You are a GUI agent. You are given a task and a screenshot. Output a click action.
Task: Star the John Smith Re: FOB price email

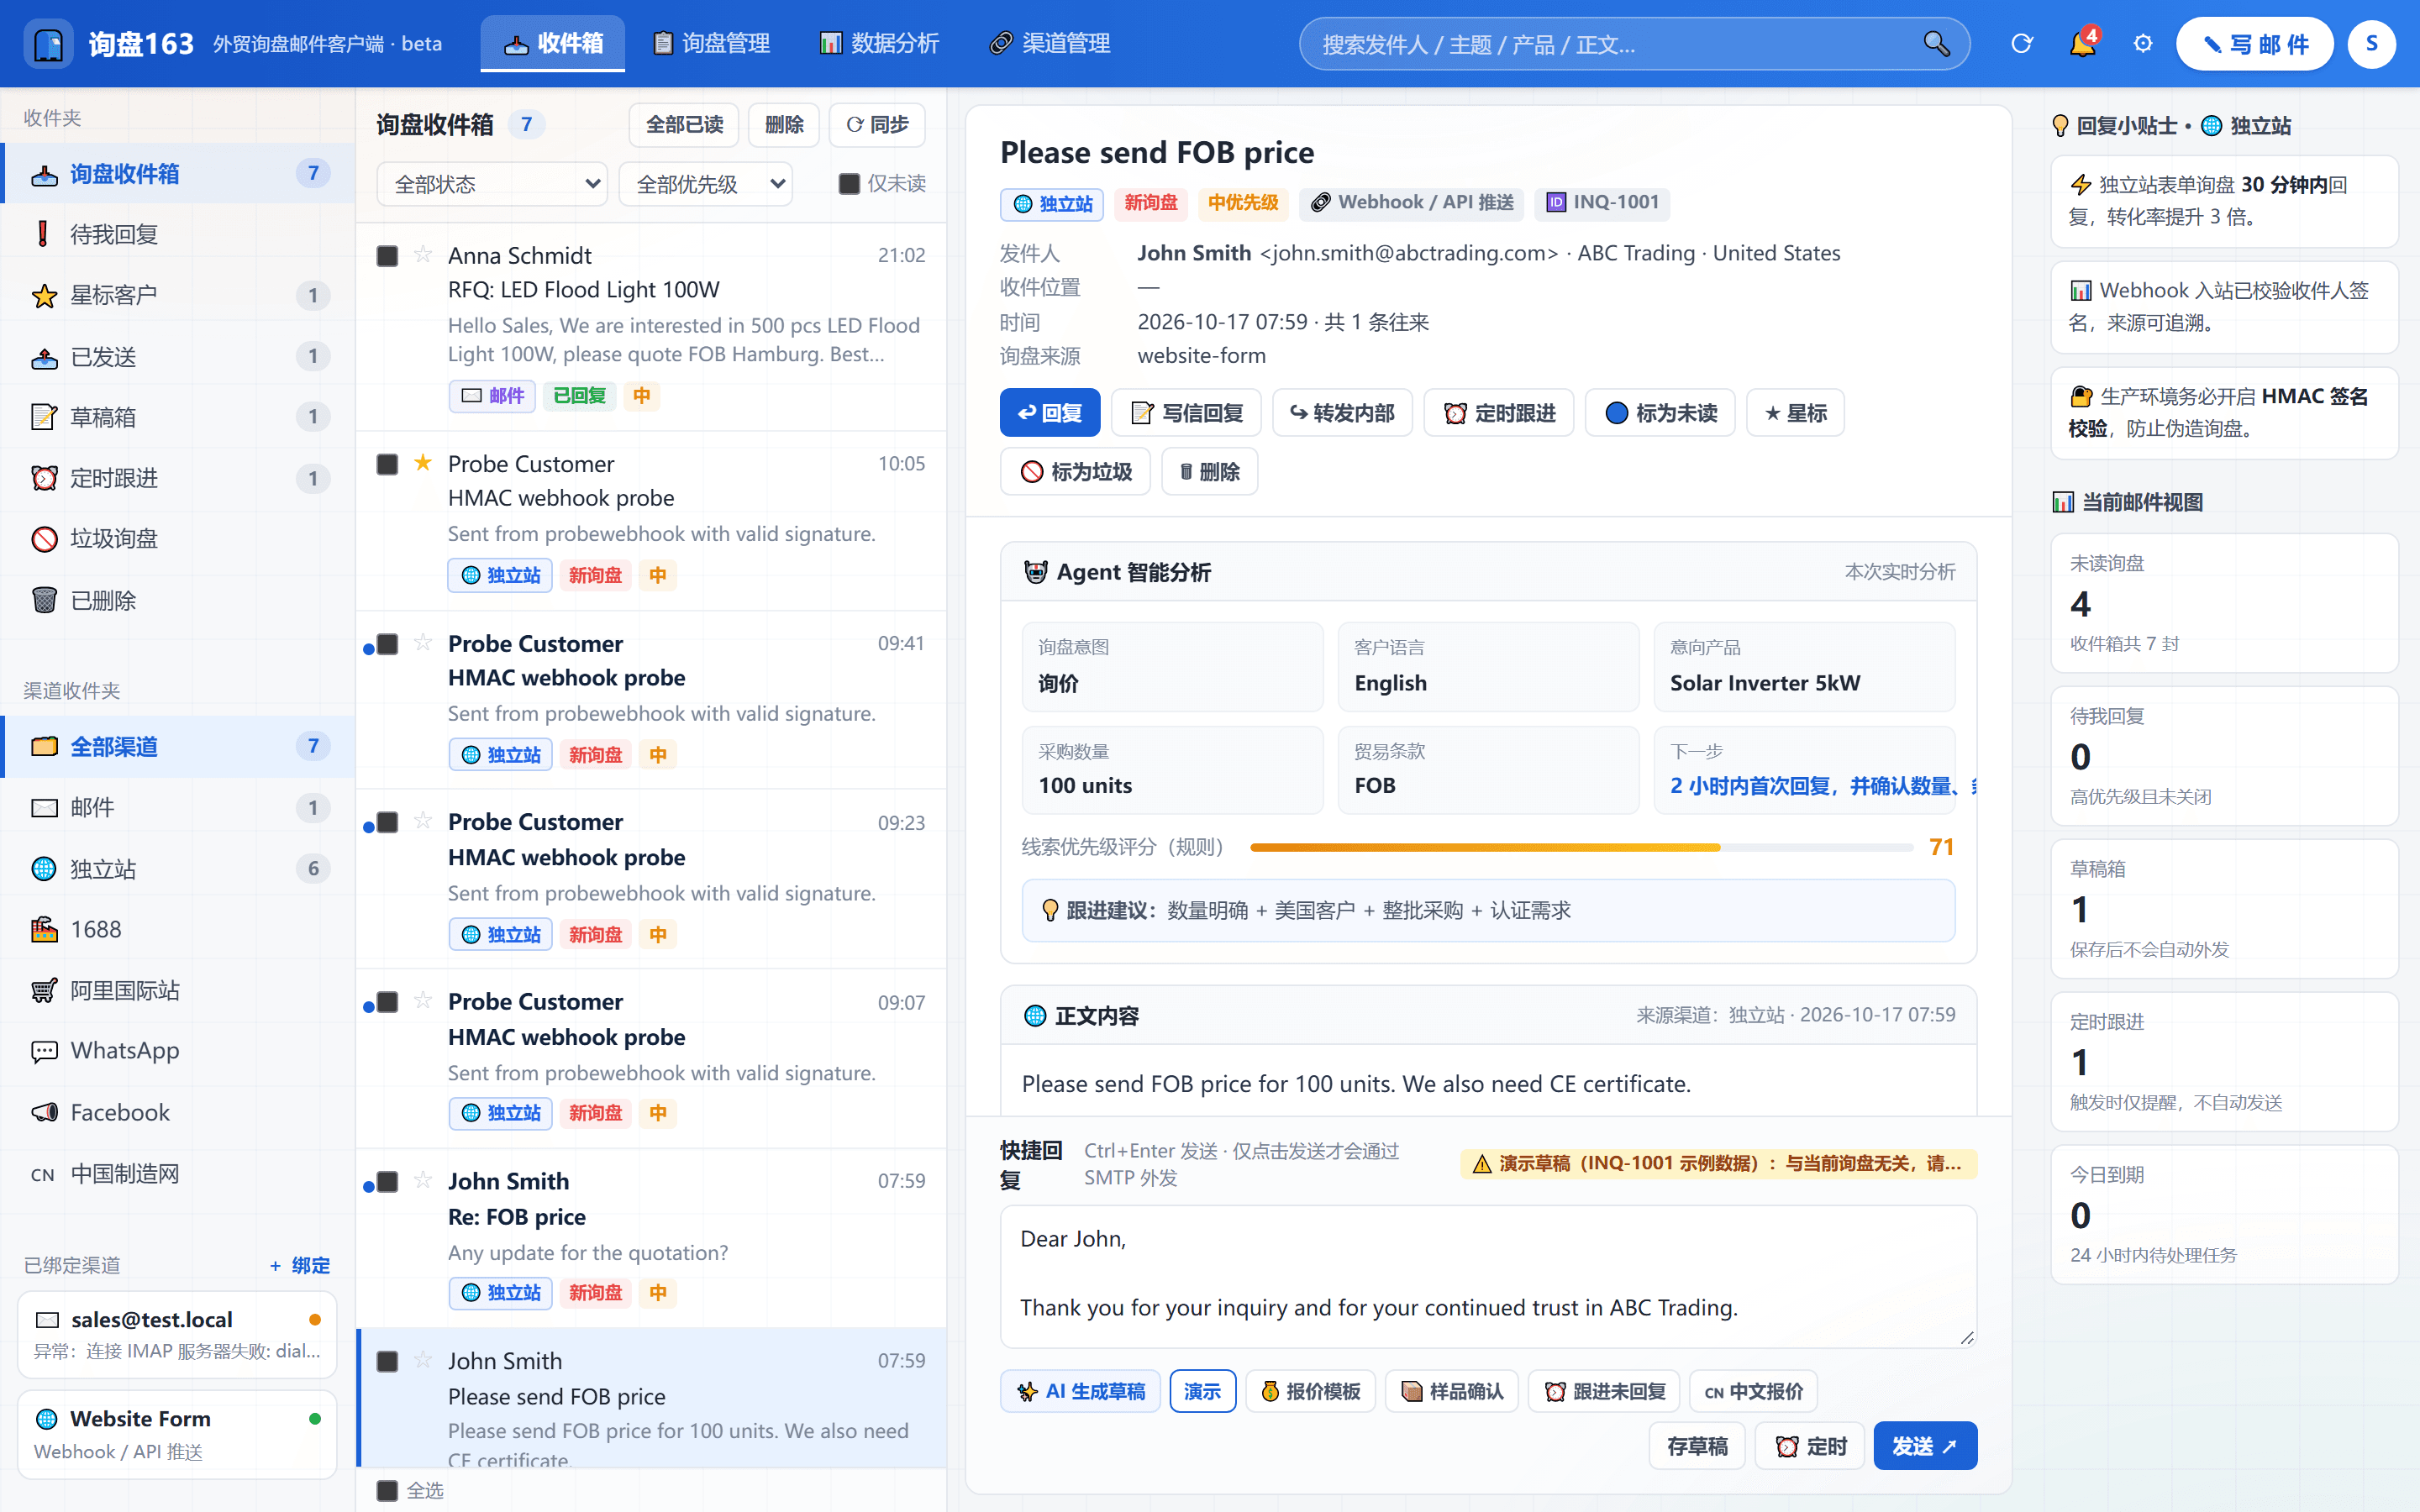point(423,1180)
